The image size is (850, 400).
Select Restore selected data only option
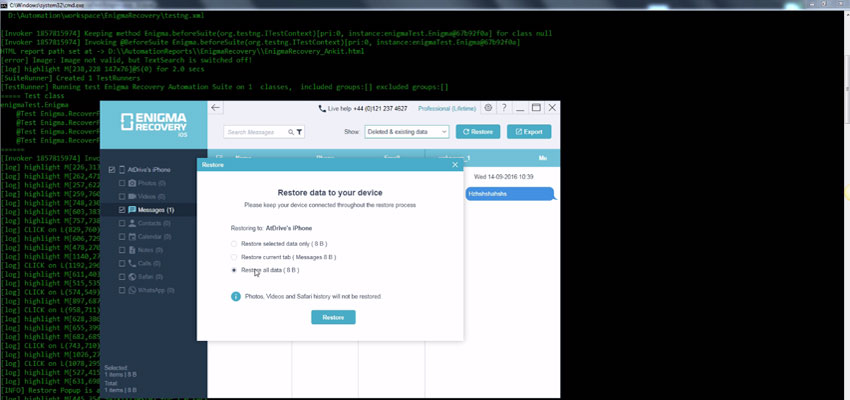[234, 244]
